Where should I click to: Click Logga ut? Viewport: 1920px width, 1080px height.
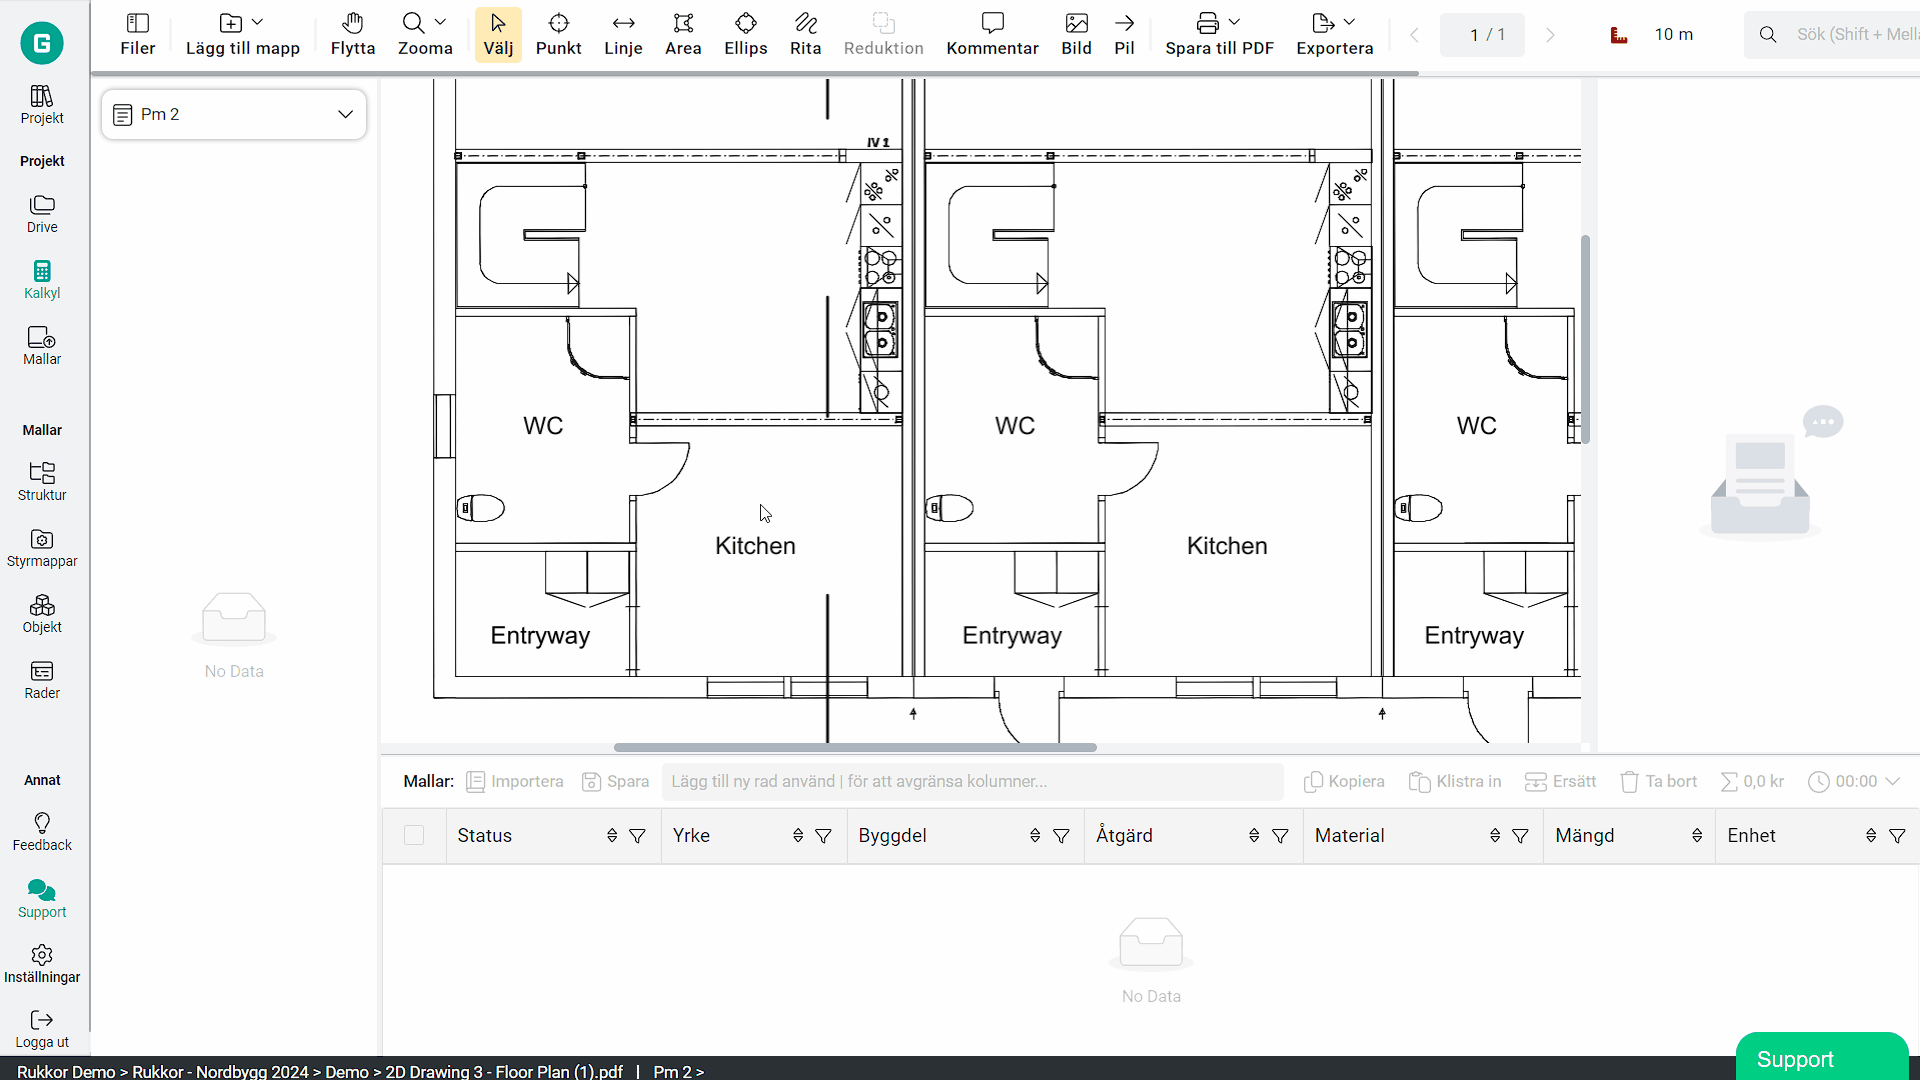coord(42,1029)
